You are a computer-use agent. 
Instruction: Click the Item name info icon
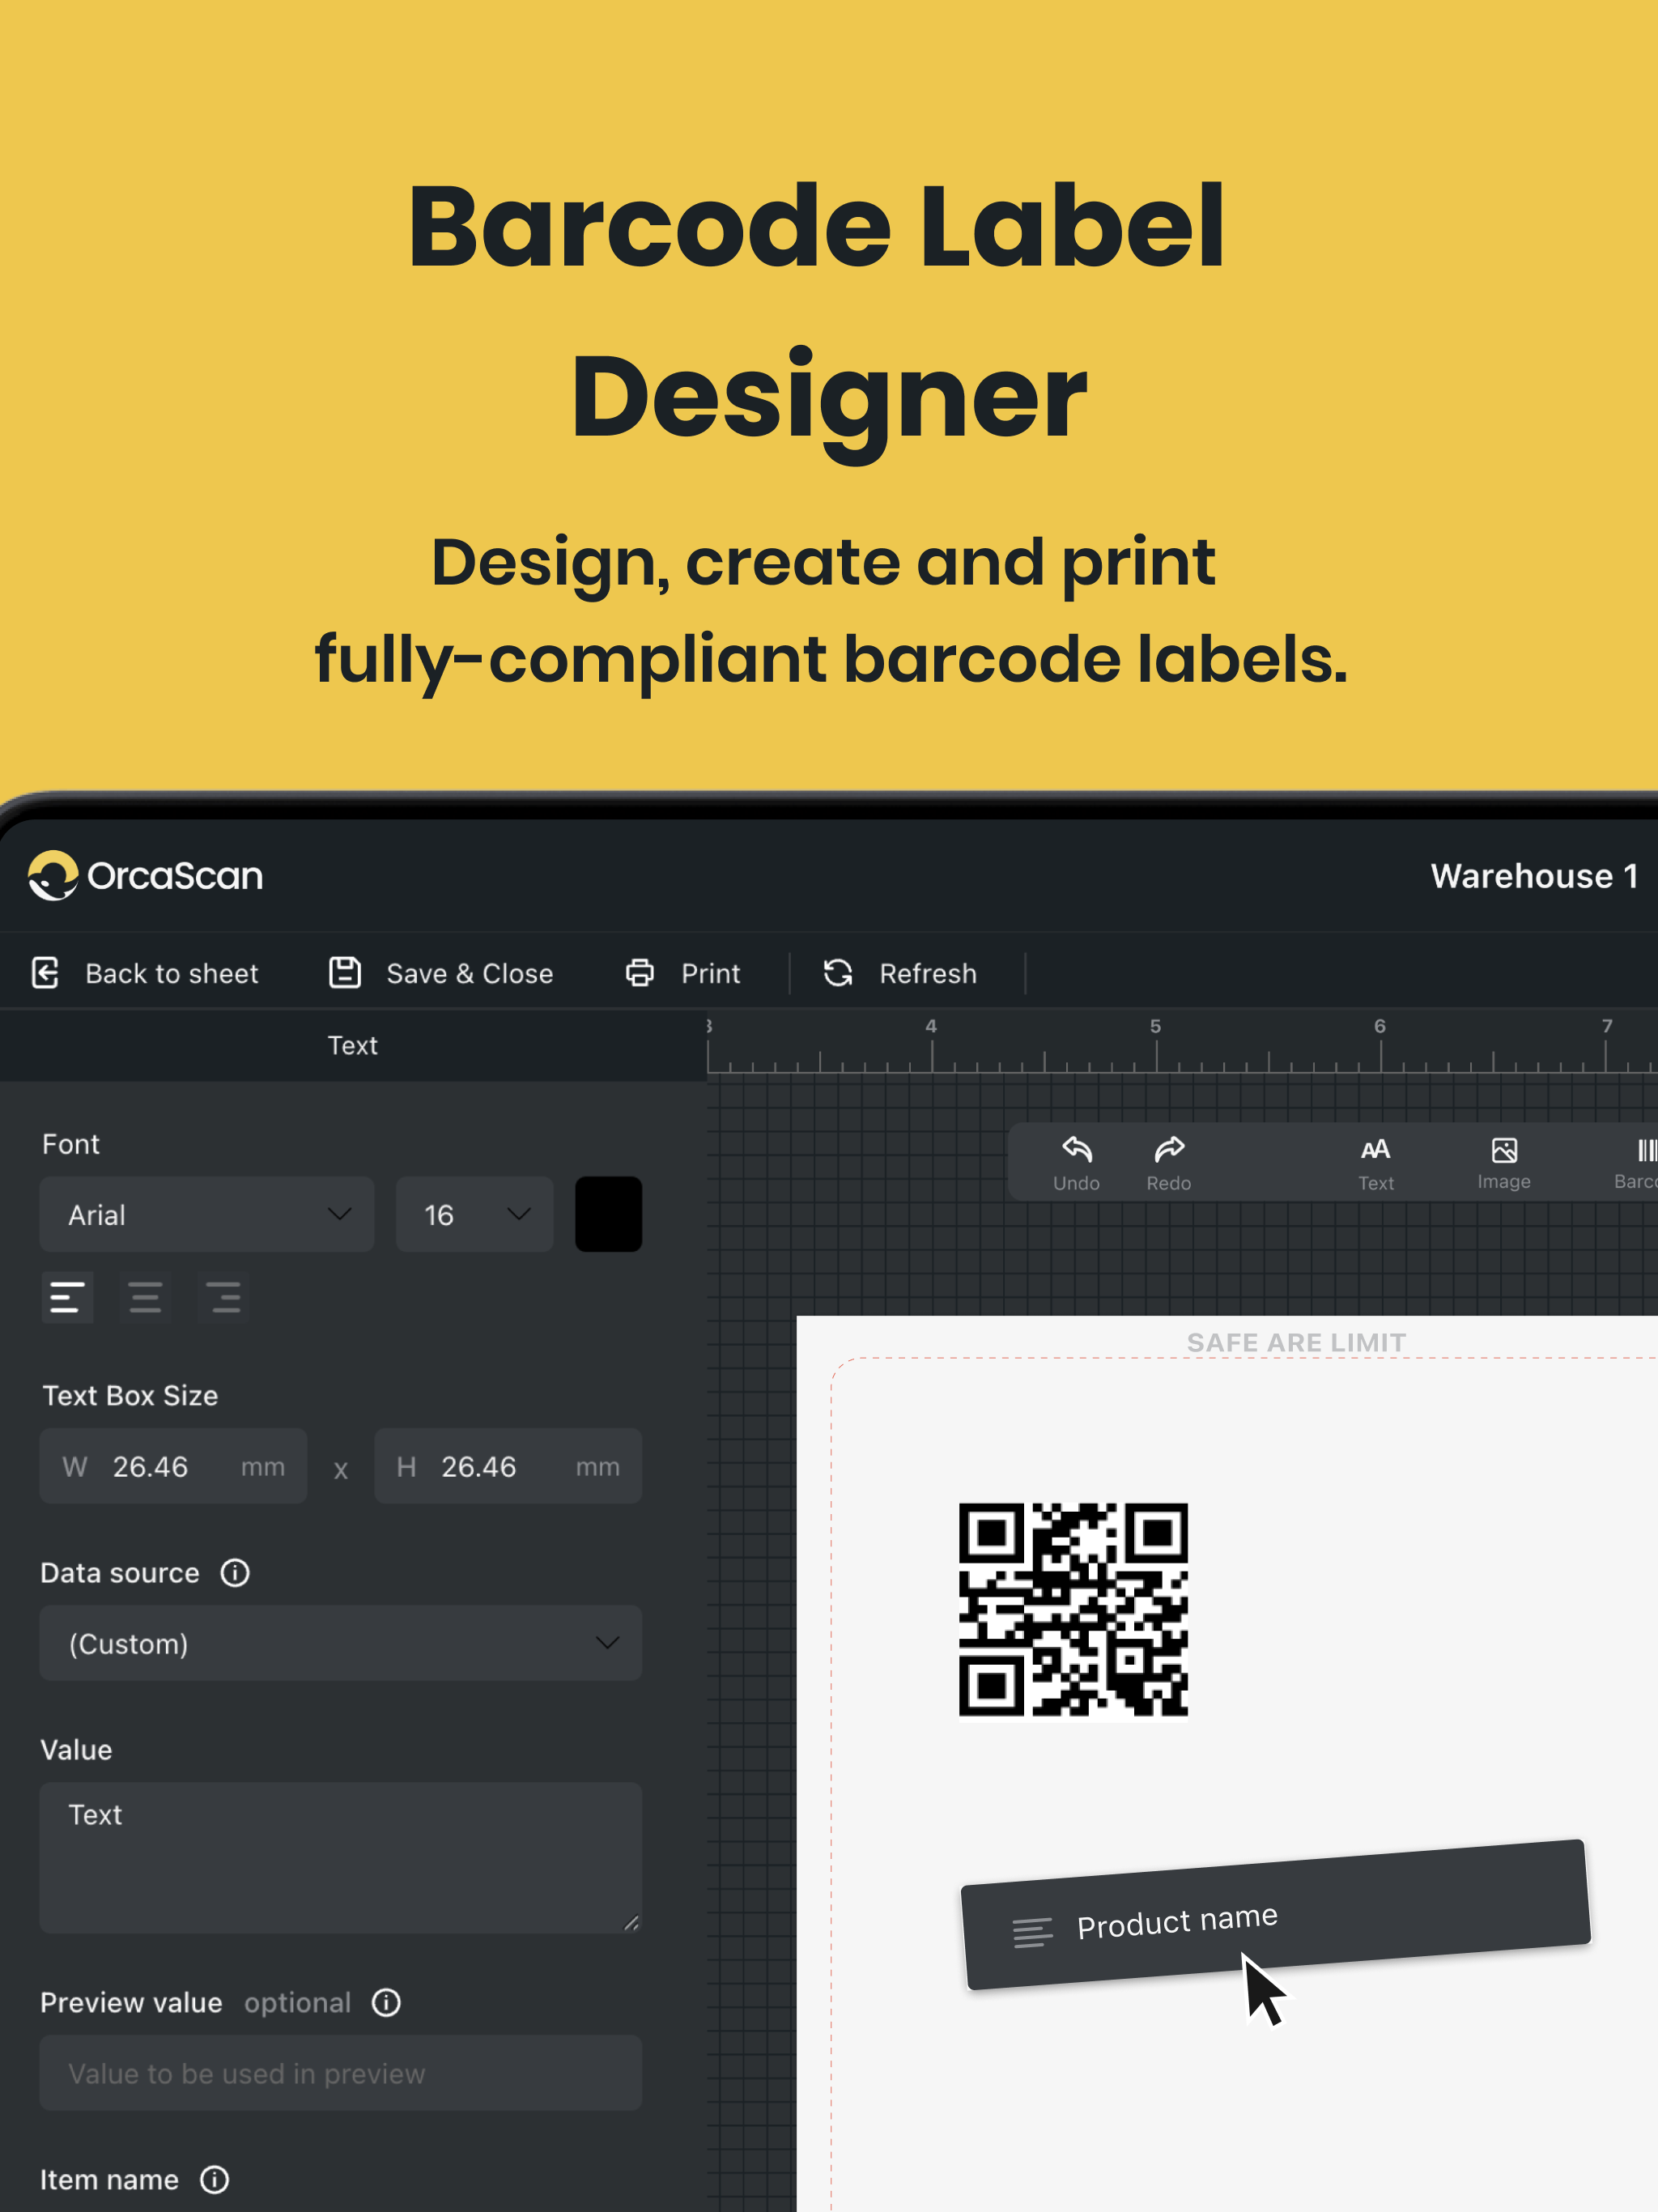(x=214, y=2179)
